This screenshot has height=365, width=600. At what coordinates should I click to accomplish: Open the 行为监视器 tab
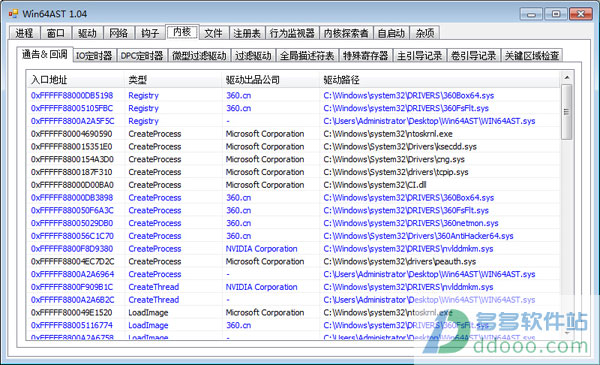292,33
